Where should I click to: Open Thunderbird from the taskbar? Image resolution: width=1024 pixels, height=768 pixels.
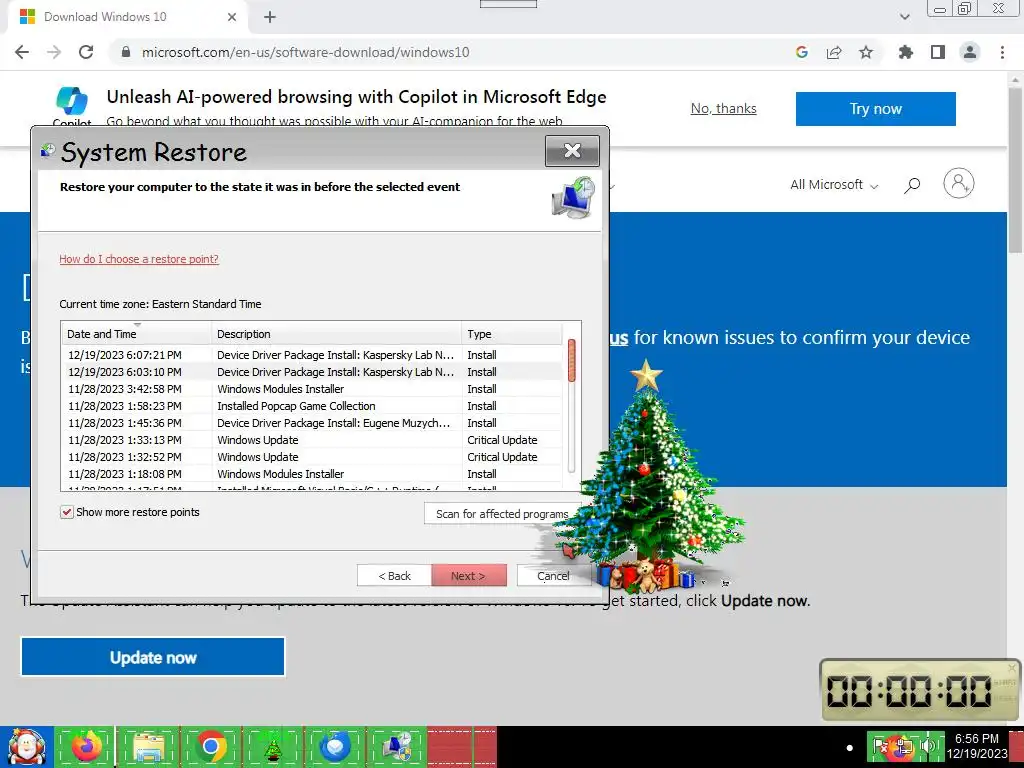334,747
